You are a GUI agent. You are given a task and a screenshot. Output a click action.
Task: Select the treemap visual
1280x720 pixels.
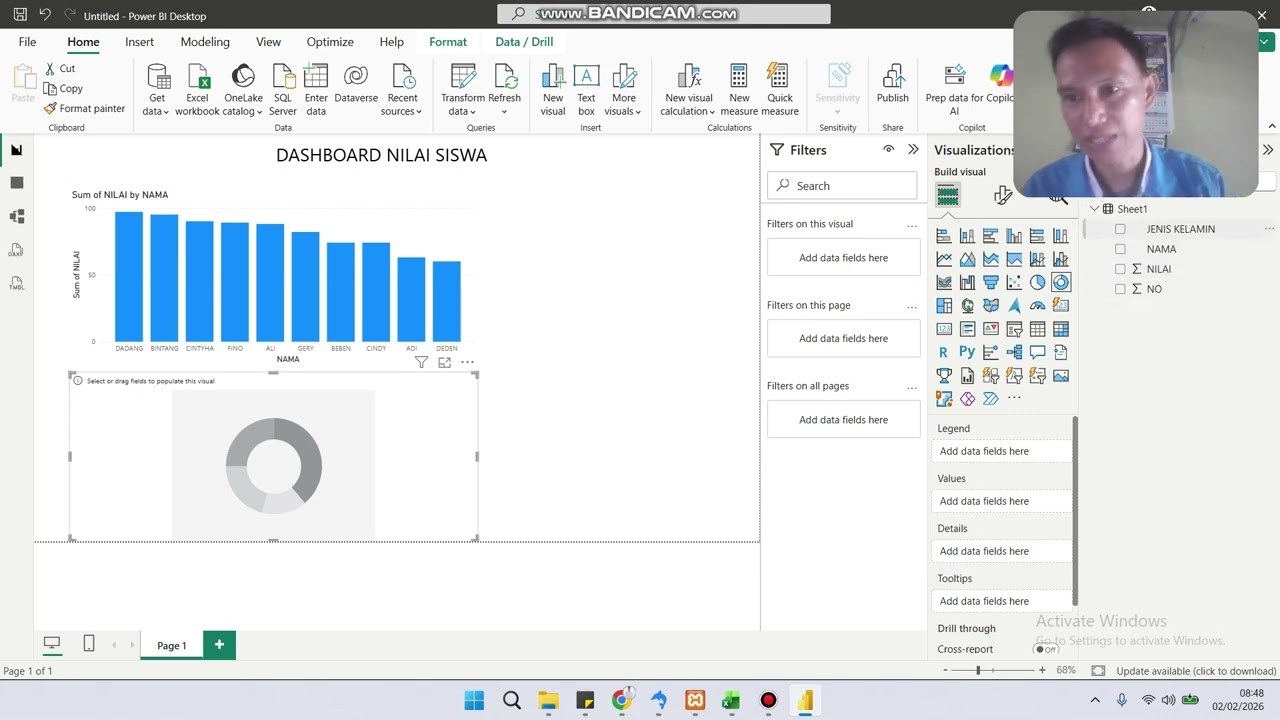[944, 305]
